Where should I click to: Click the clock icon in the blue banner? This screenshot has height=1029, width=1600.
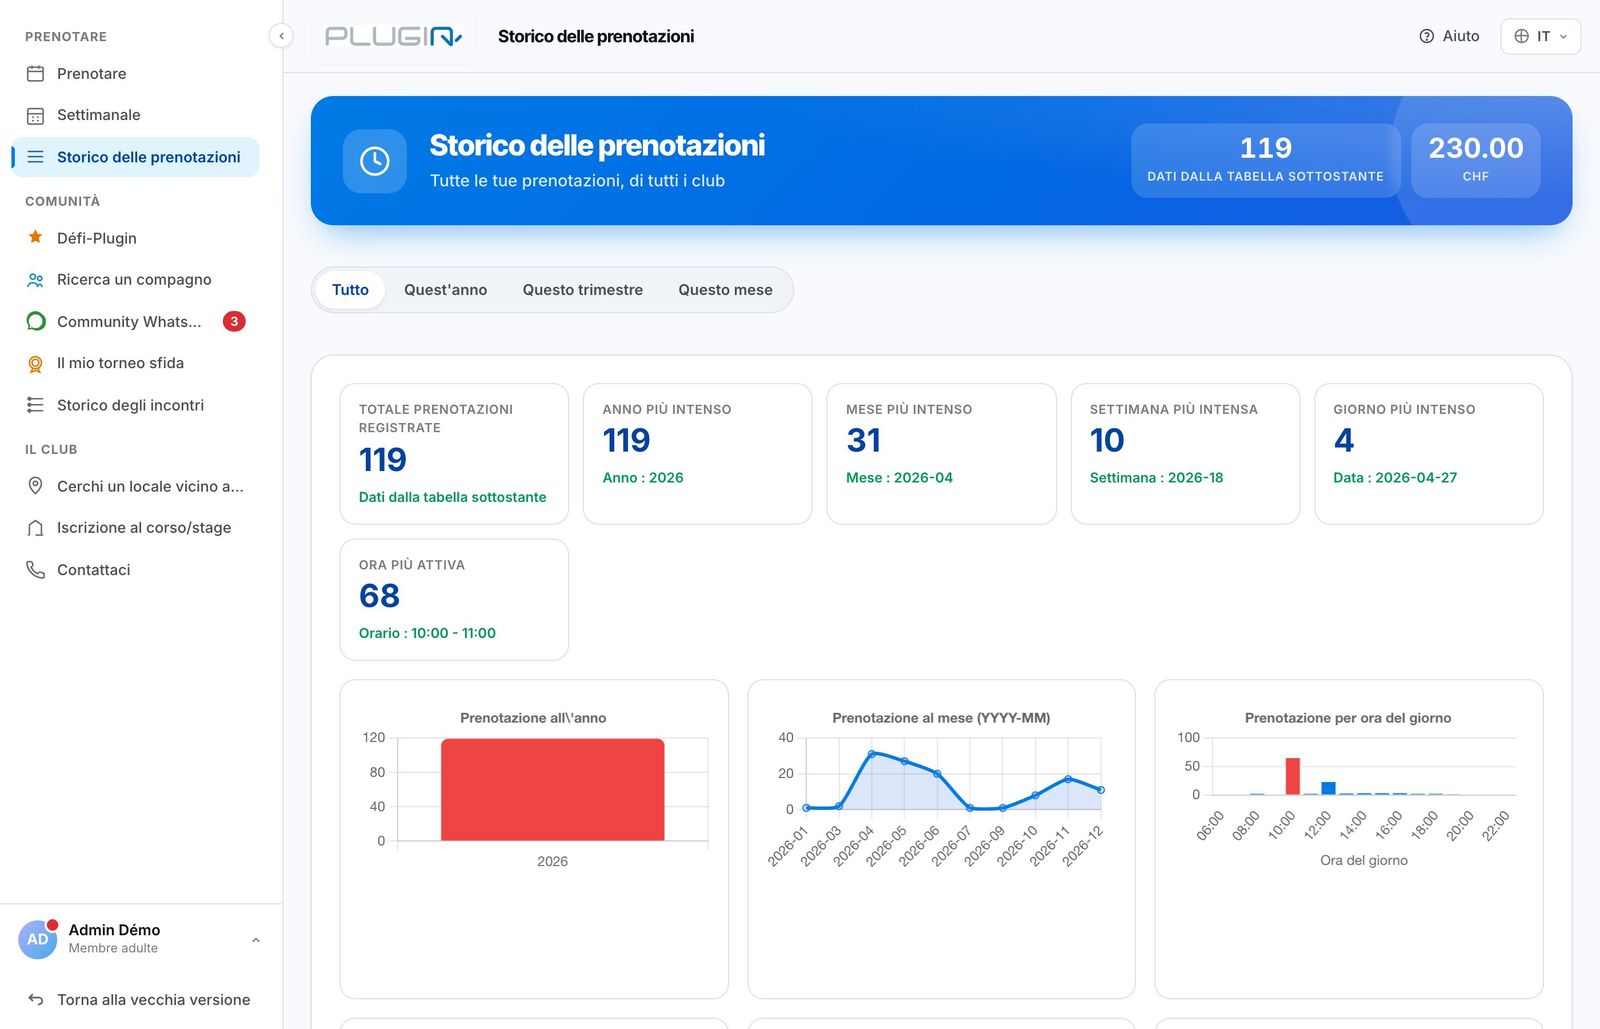point(375,161)
